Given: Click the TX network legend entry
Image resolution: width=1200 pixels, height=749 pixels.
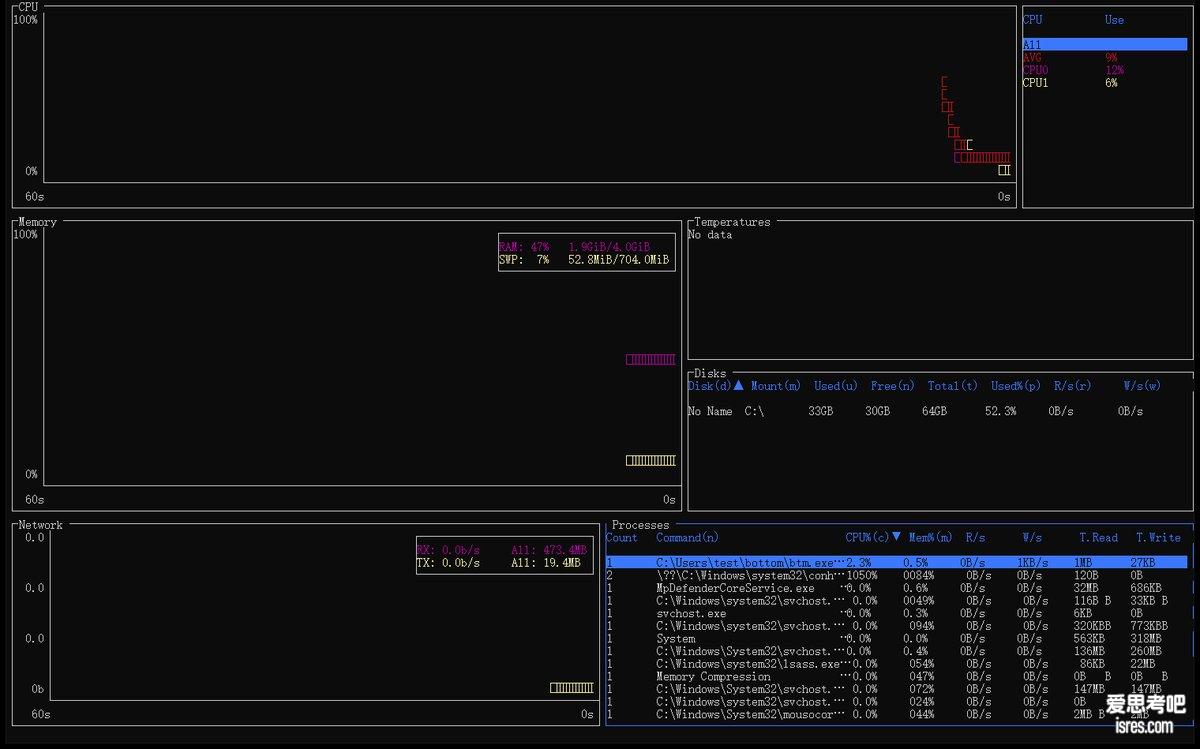Looking at the screenshot, I should click(498, 563).
